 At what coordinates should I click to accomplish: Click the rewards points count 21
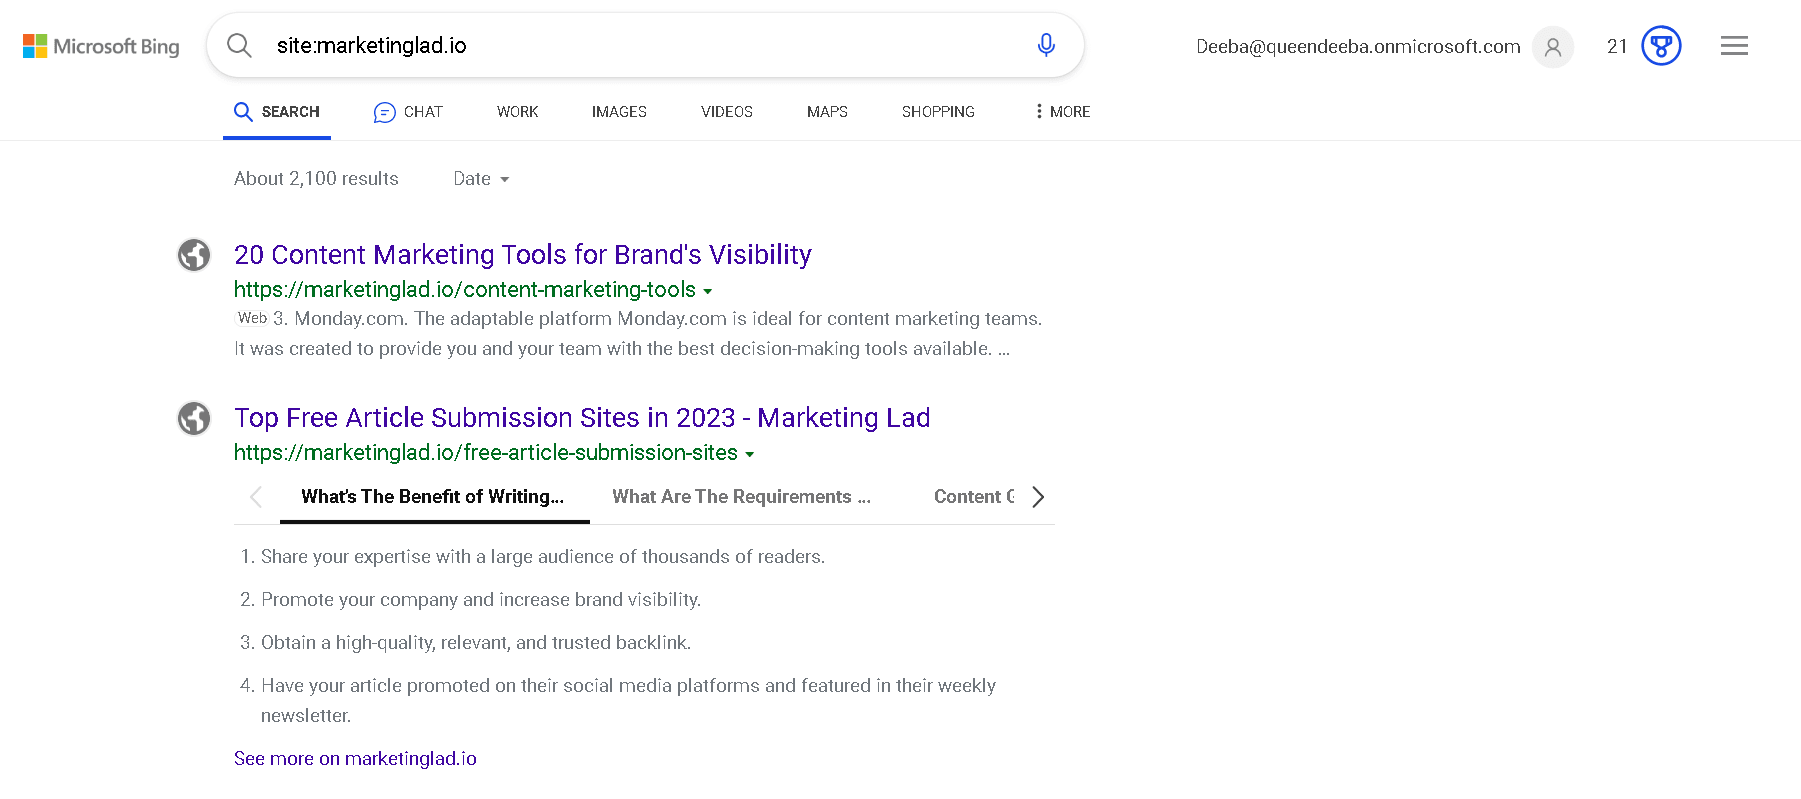pos(1617,47)
